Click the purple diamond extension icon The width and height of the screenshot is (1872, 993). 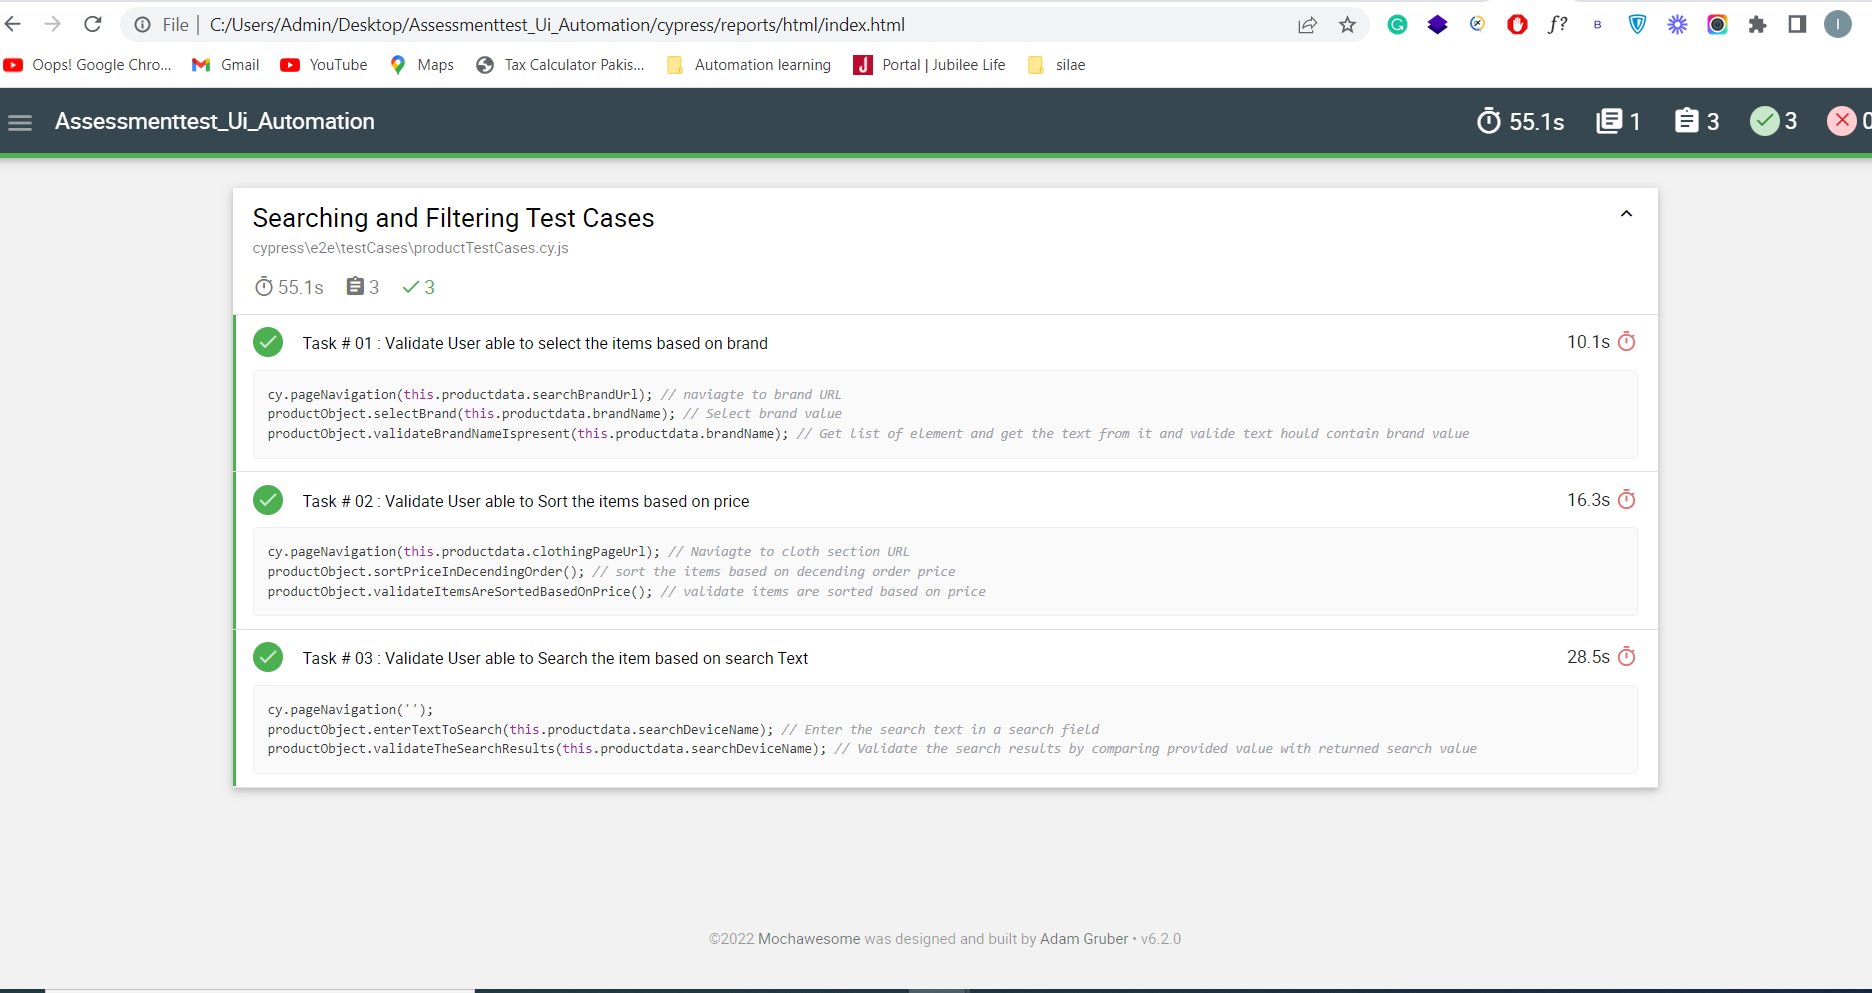tap(1437, 25)
